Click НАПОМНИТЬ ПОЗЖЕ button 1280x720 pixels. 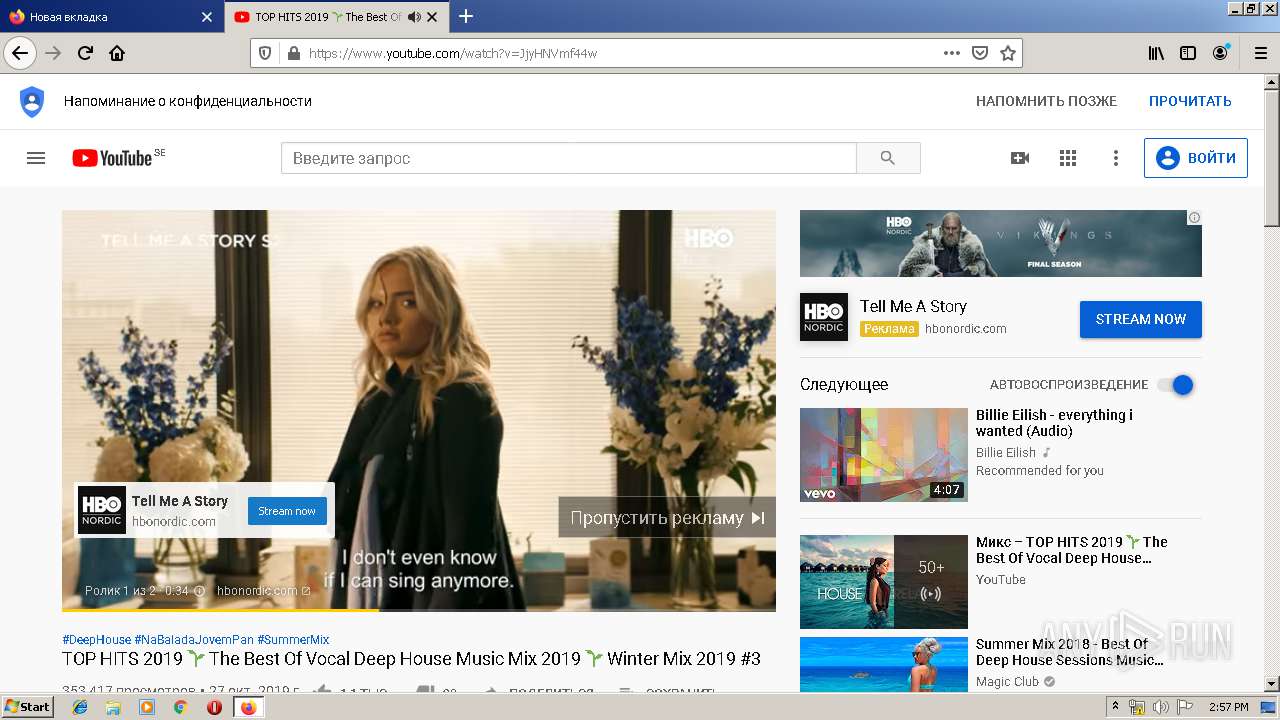(1046, 101)
